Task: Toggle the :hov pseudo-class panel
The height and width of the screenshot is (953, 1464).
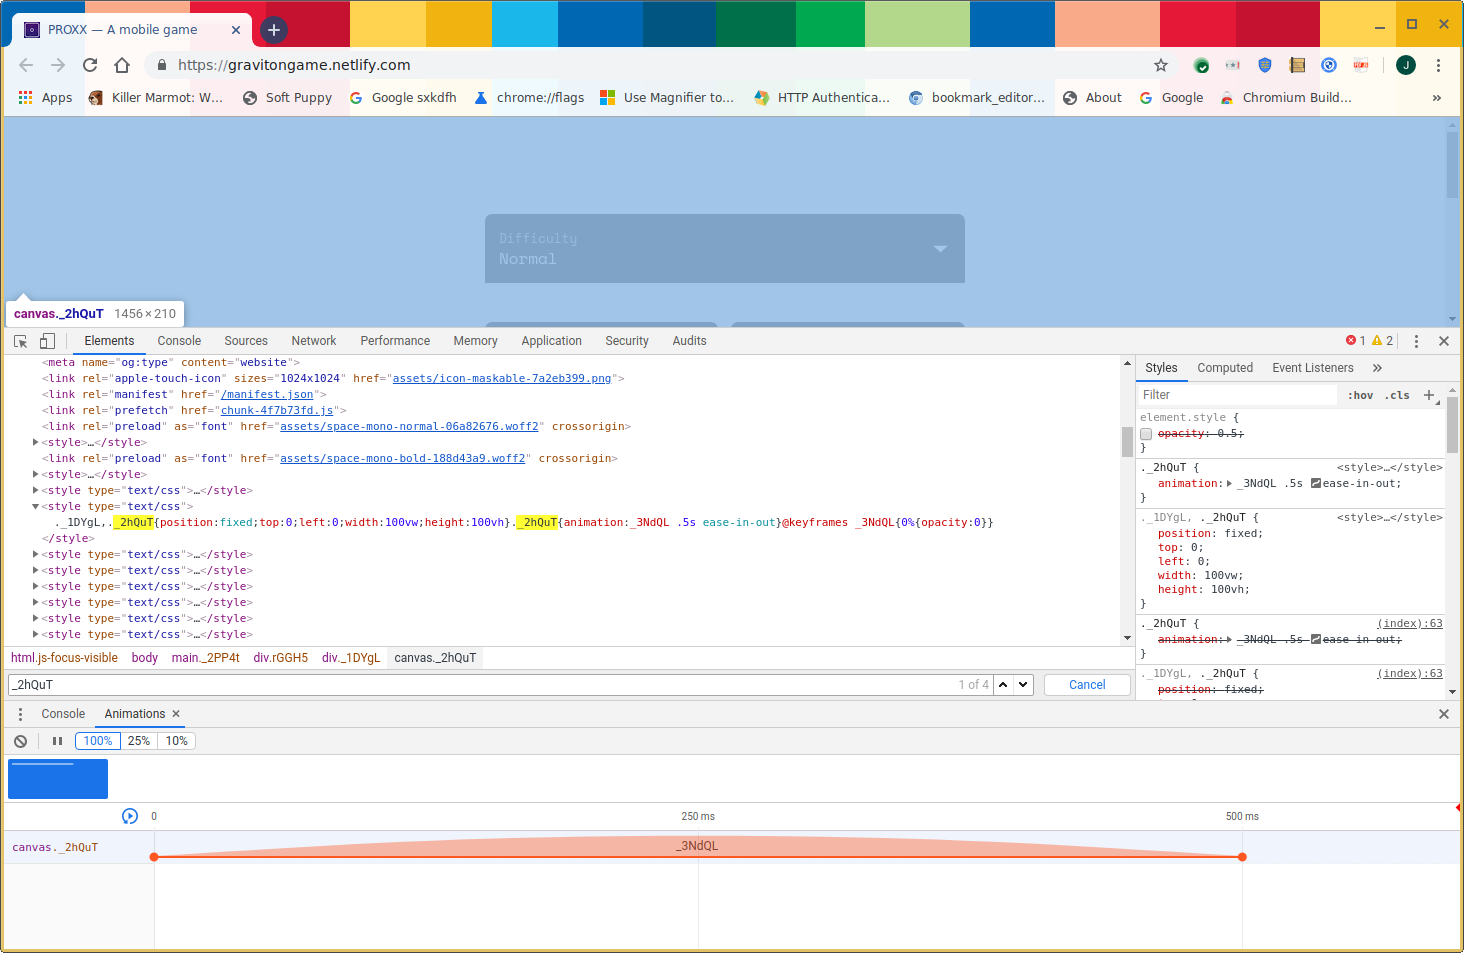Action: 1360,395
